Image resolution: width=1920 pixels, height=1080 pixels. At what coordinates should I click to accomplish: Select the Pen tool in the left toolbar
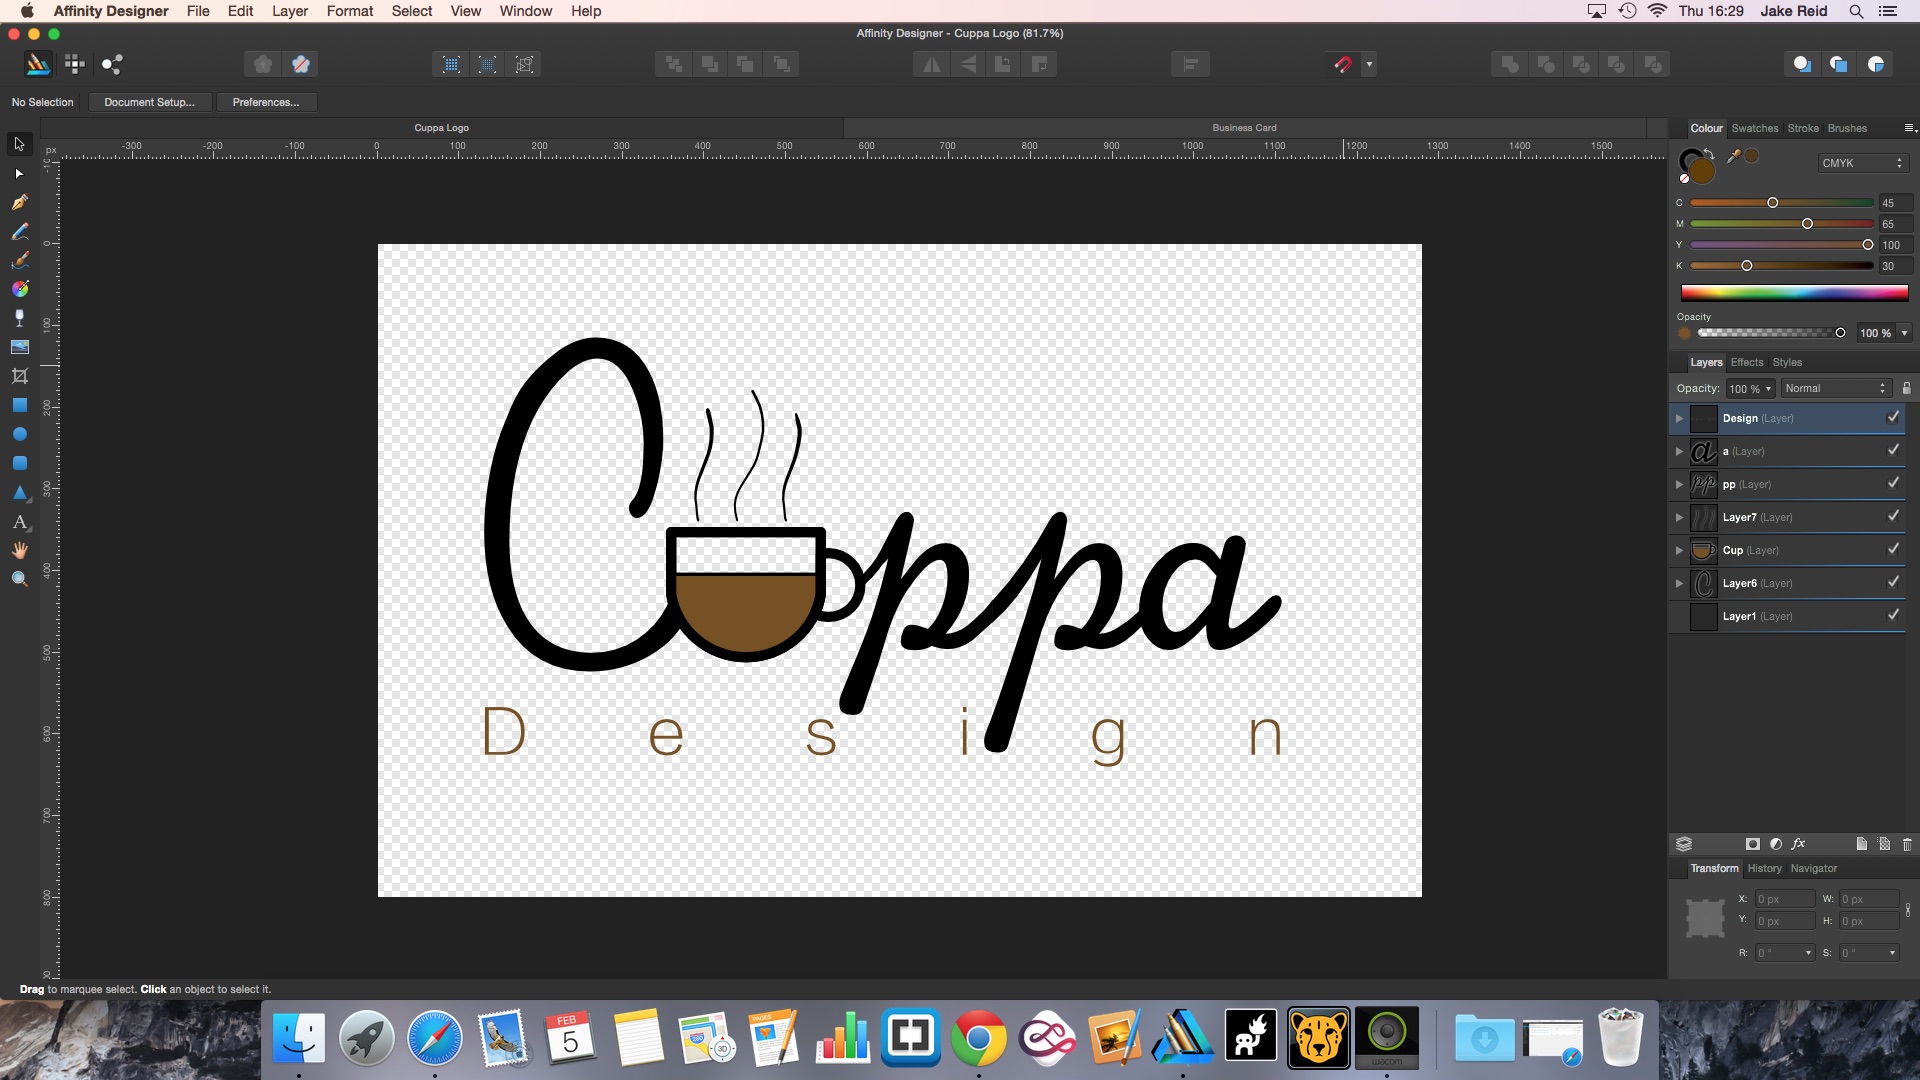tap(19, 202)
